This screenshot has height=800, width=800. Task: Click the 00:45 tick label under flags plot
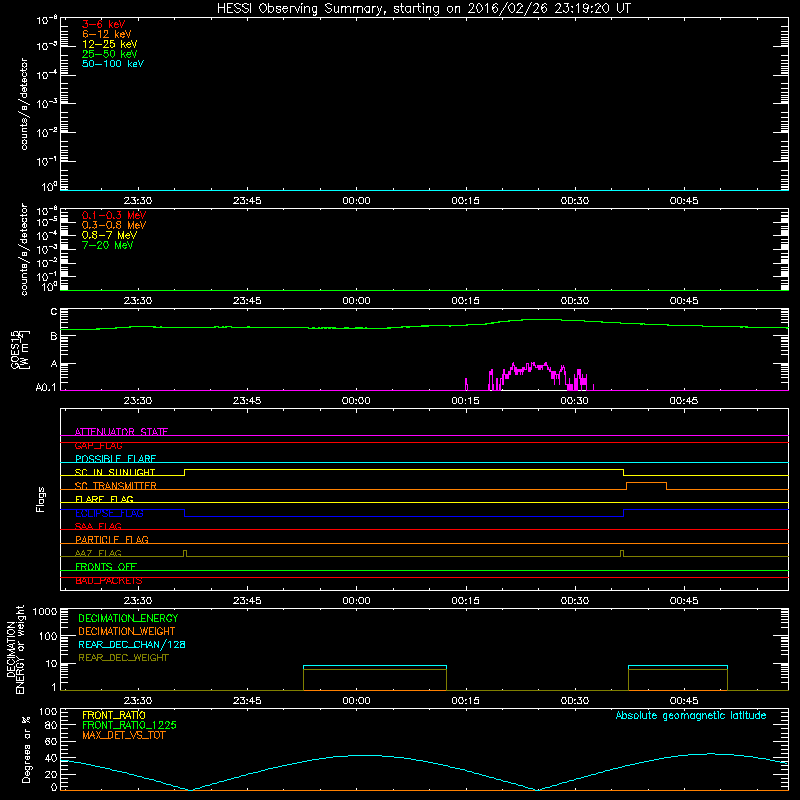pyautogui.click(x=684, y=601)
